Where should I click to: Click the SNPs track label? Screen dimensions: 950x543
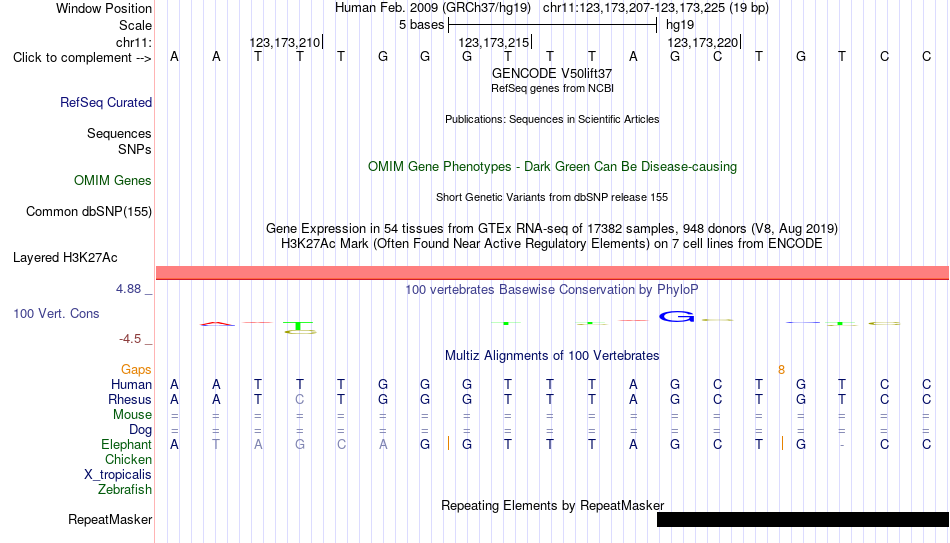135,149
